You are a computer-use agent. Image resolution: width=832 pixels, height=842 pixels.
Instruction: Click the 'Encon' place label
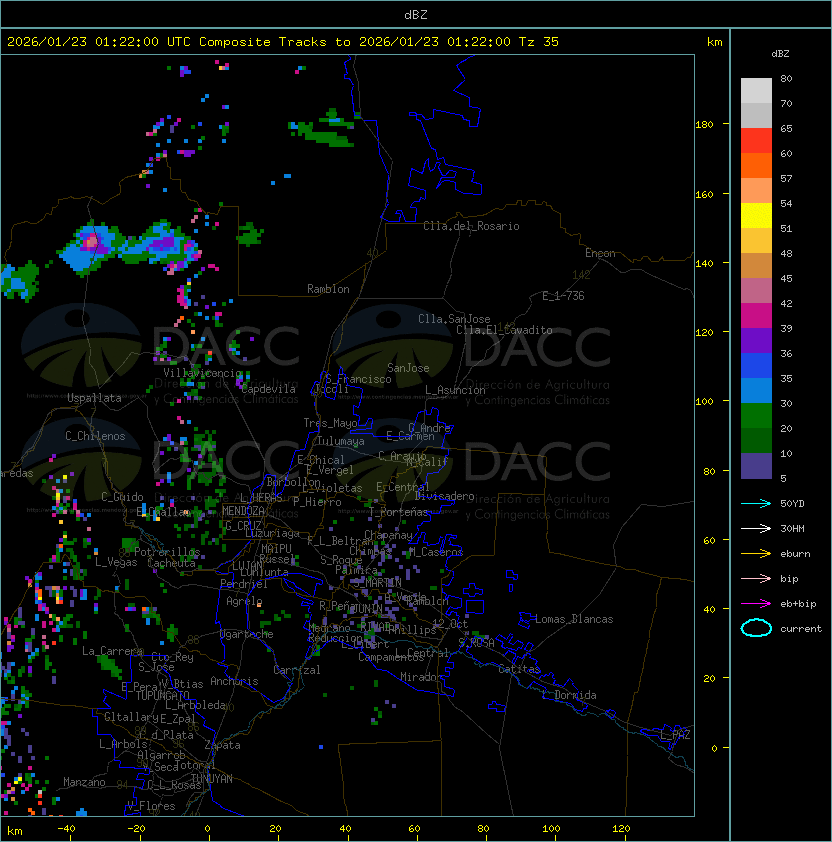(600, 253)
